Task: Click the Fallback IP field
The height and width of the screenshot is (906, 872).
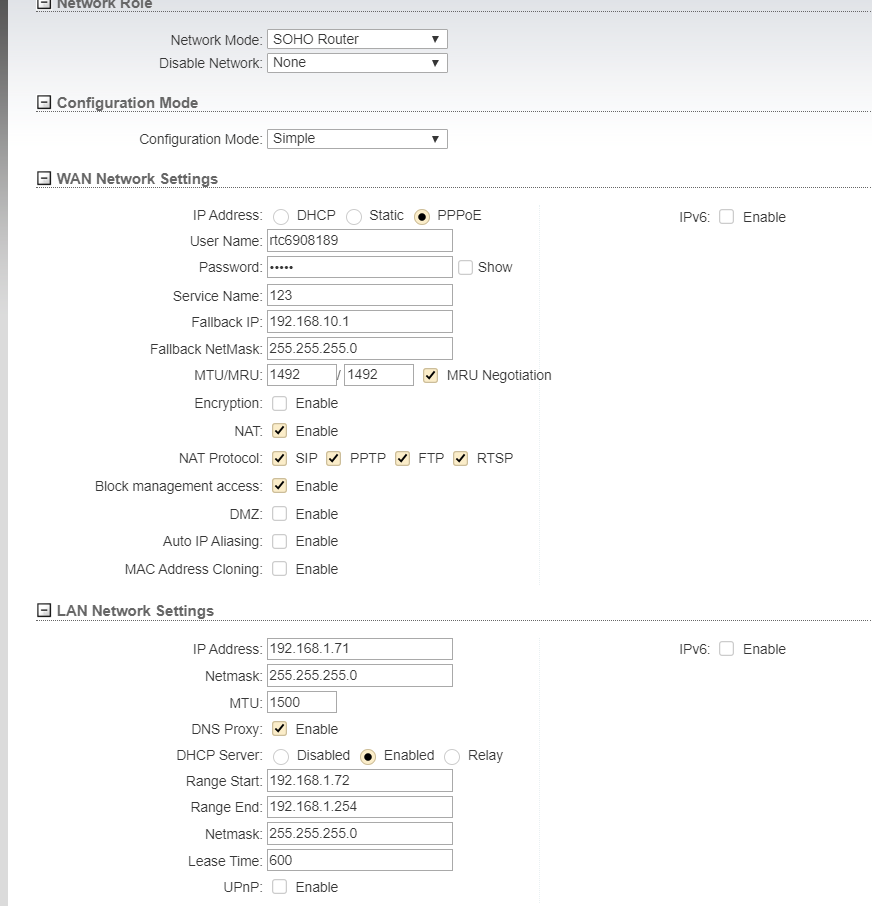Action: coord(359,321)
